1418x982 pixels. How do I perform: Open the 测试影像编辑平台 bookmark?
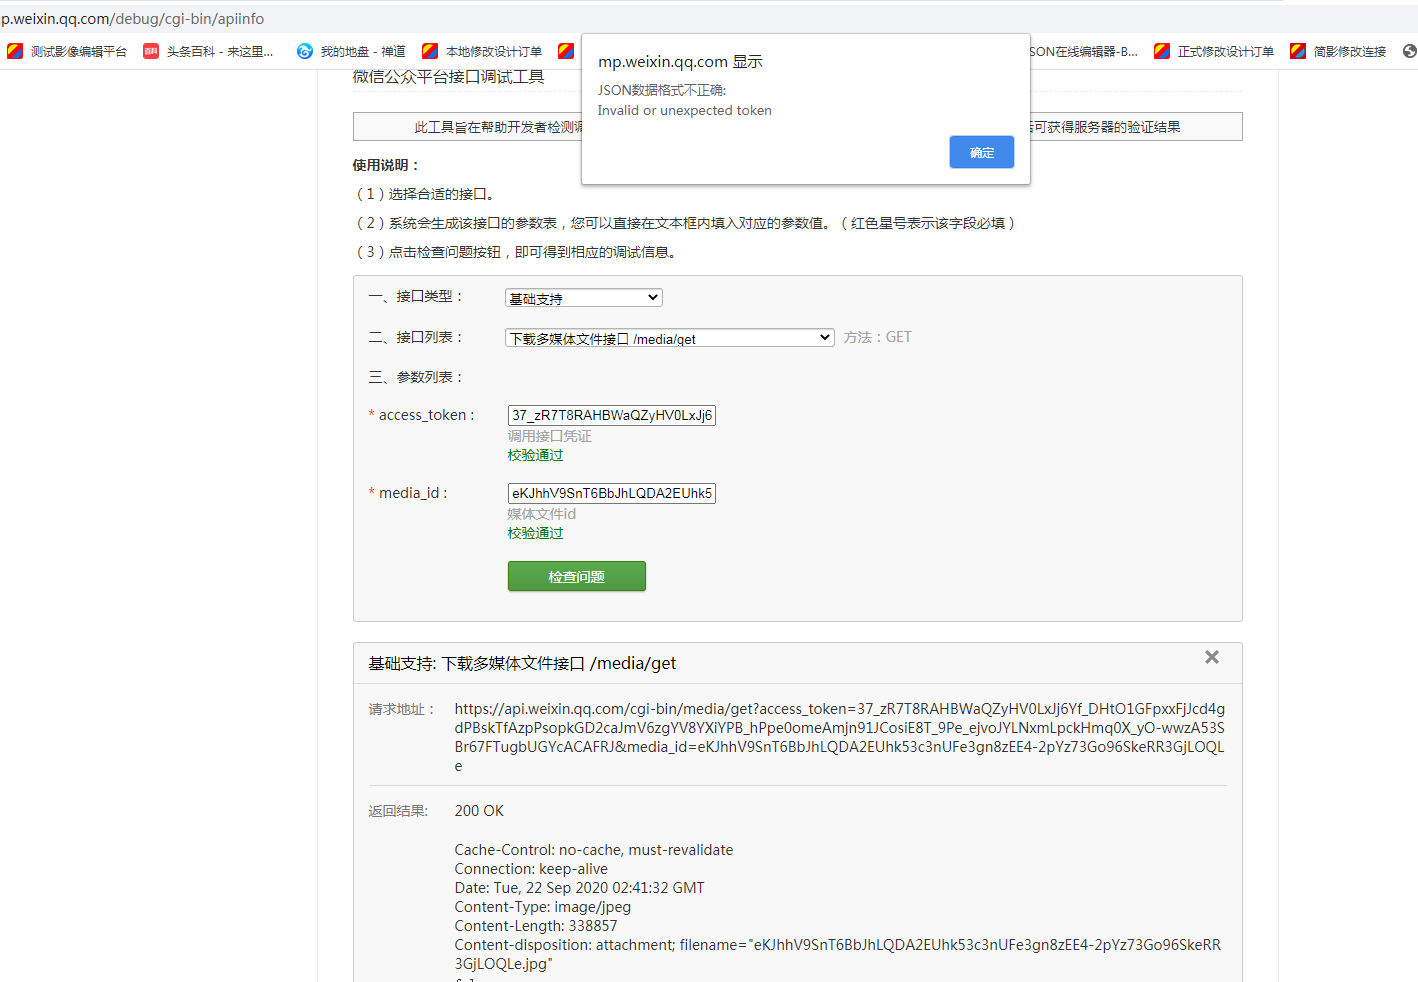(67, 51)
